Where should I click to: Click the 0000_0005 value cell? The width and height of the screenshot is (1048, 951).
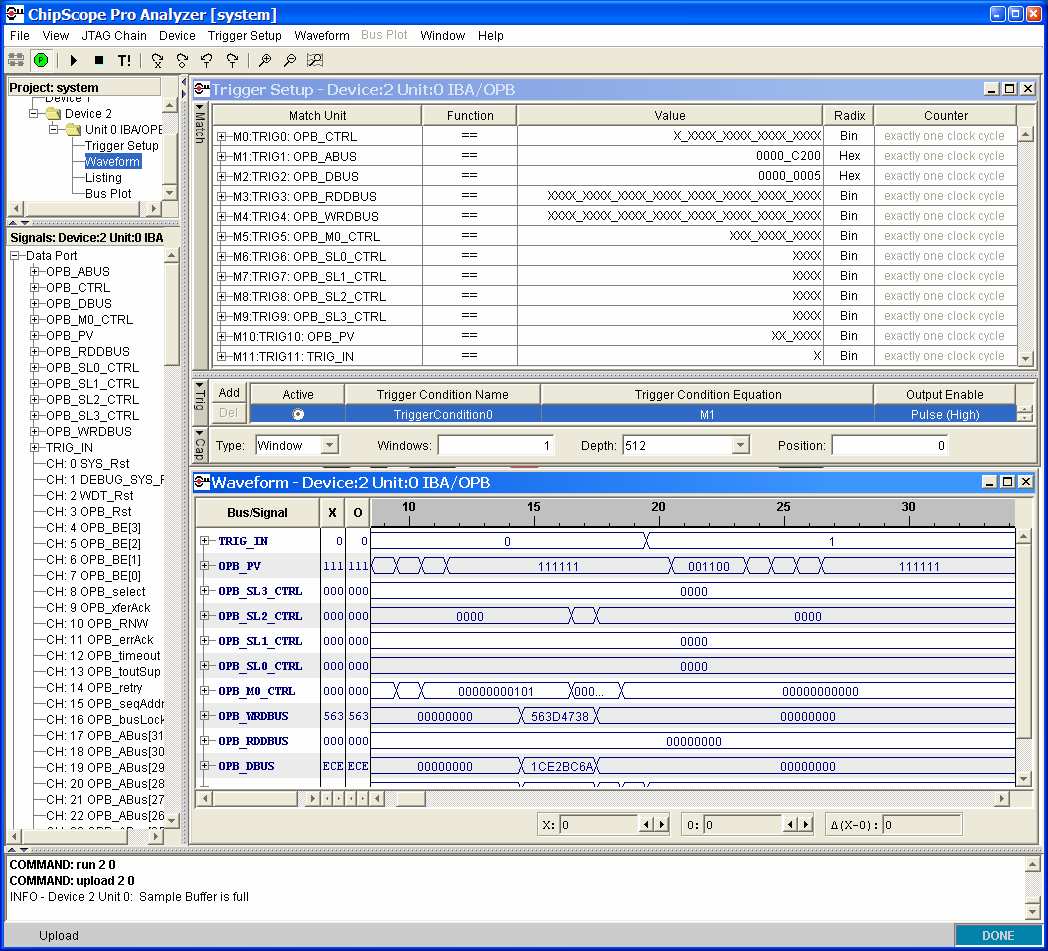point(670,176)
